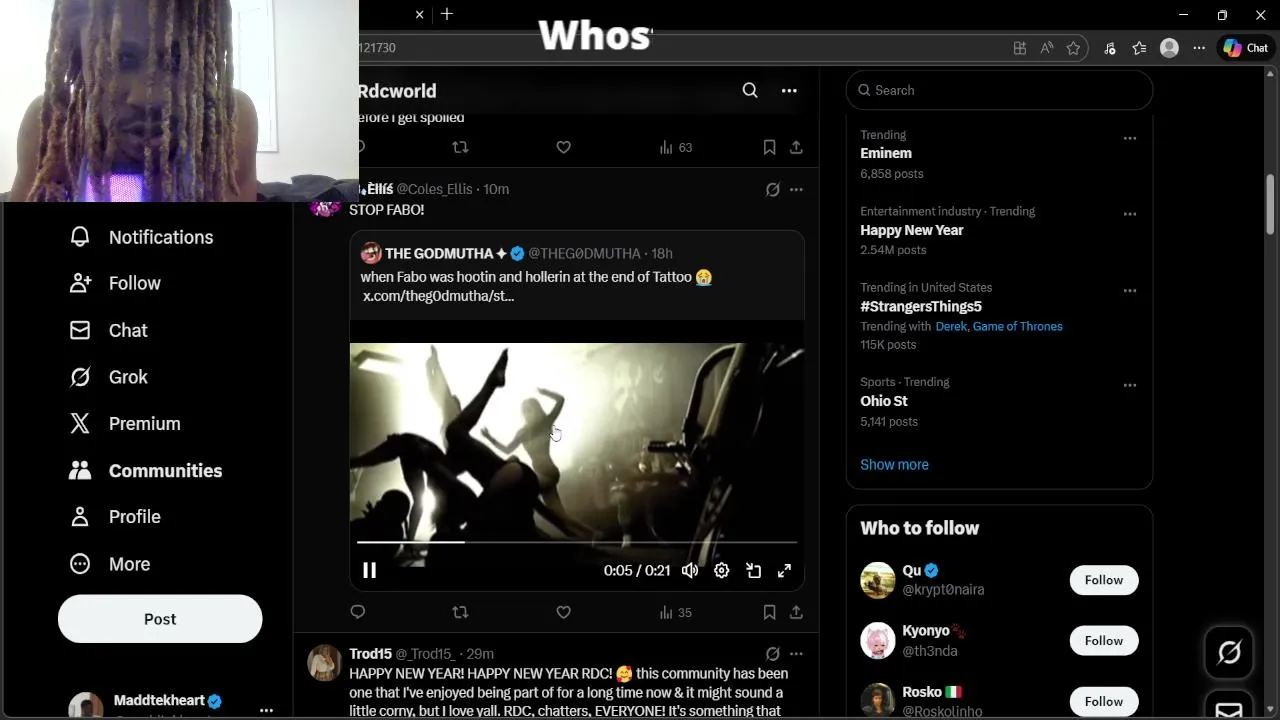Click the Notifications bell icon
The height and width of the screenshot is (720, 1280).
(x=80, y=237)
